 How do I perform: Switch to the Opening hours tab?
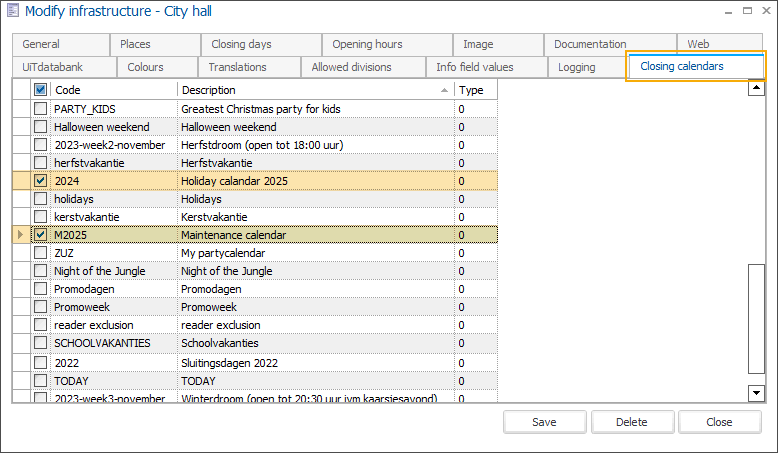(367, 44)
